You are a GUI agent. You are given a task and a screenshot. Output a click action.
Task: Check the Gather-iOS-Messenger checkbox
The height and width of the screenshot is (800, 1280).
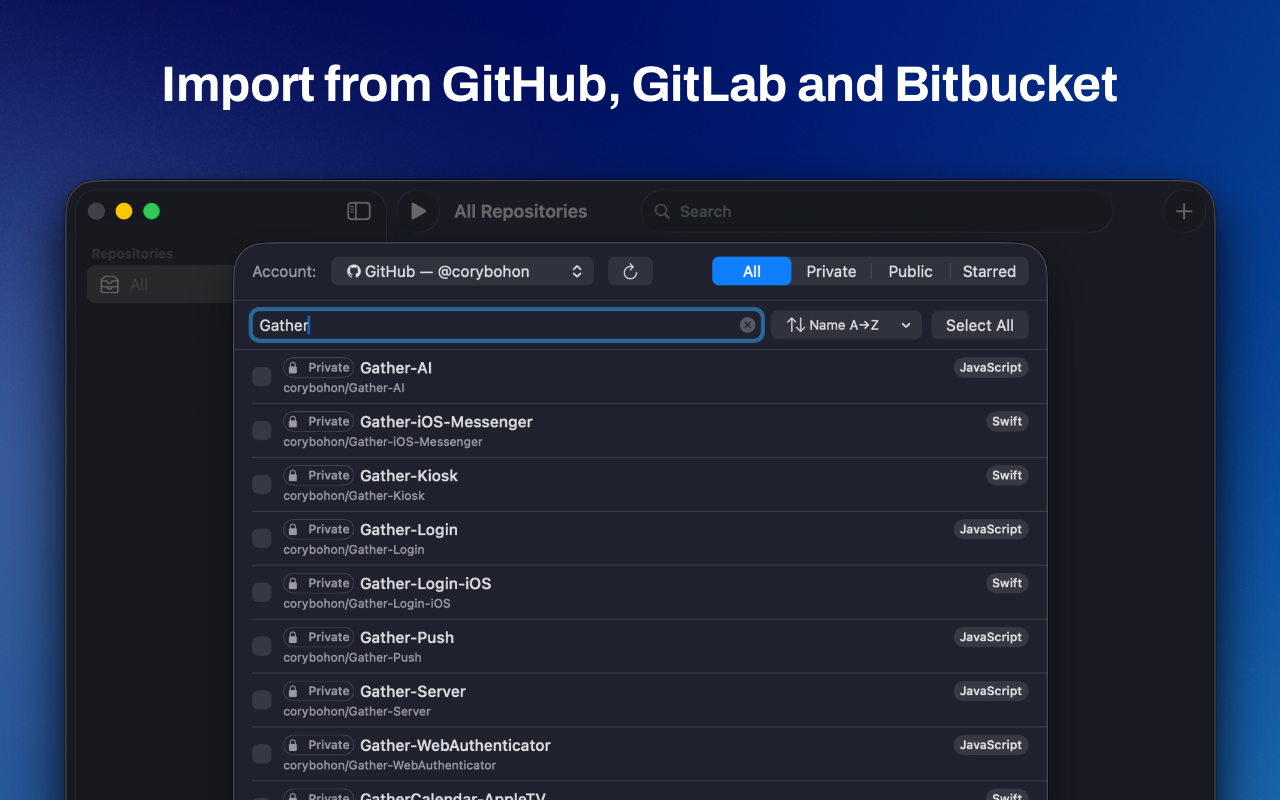(x=262, y=431)
